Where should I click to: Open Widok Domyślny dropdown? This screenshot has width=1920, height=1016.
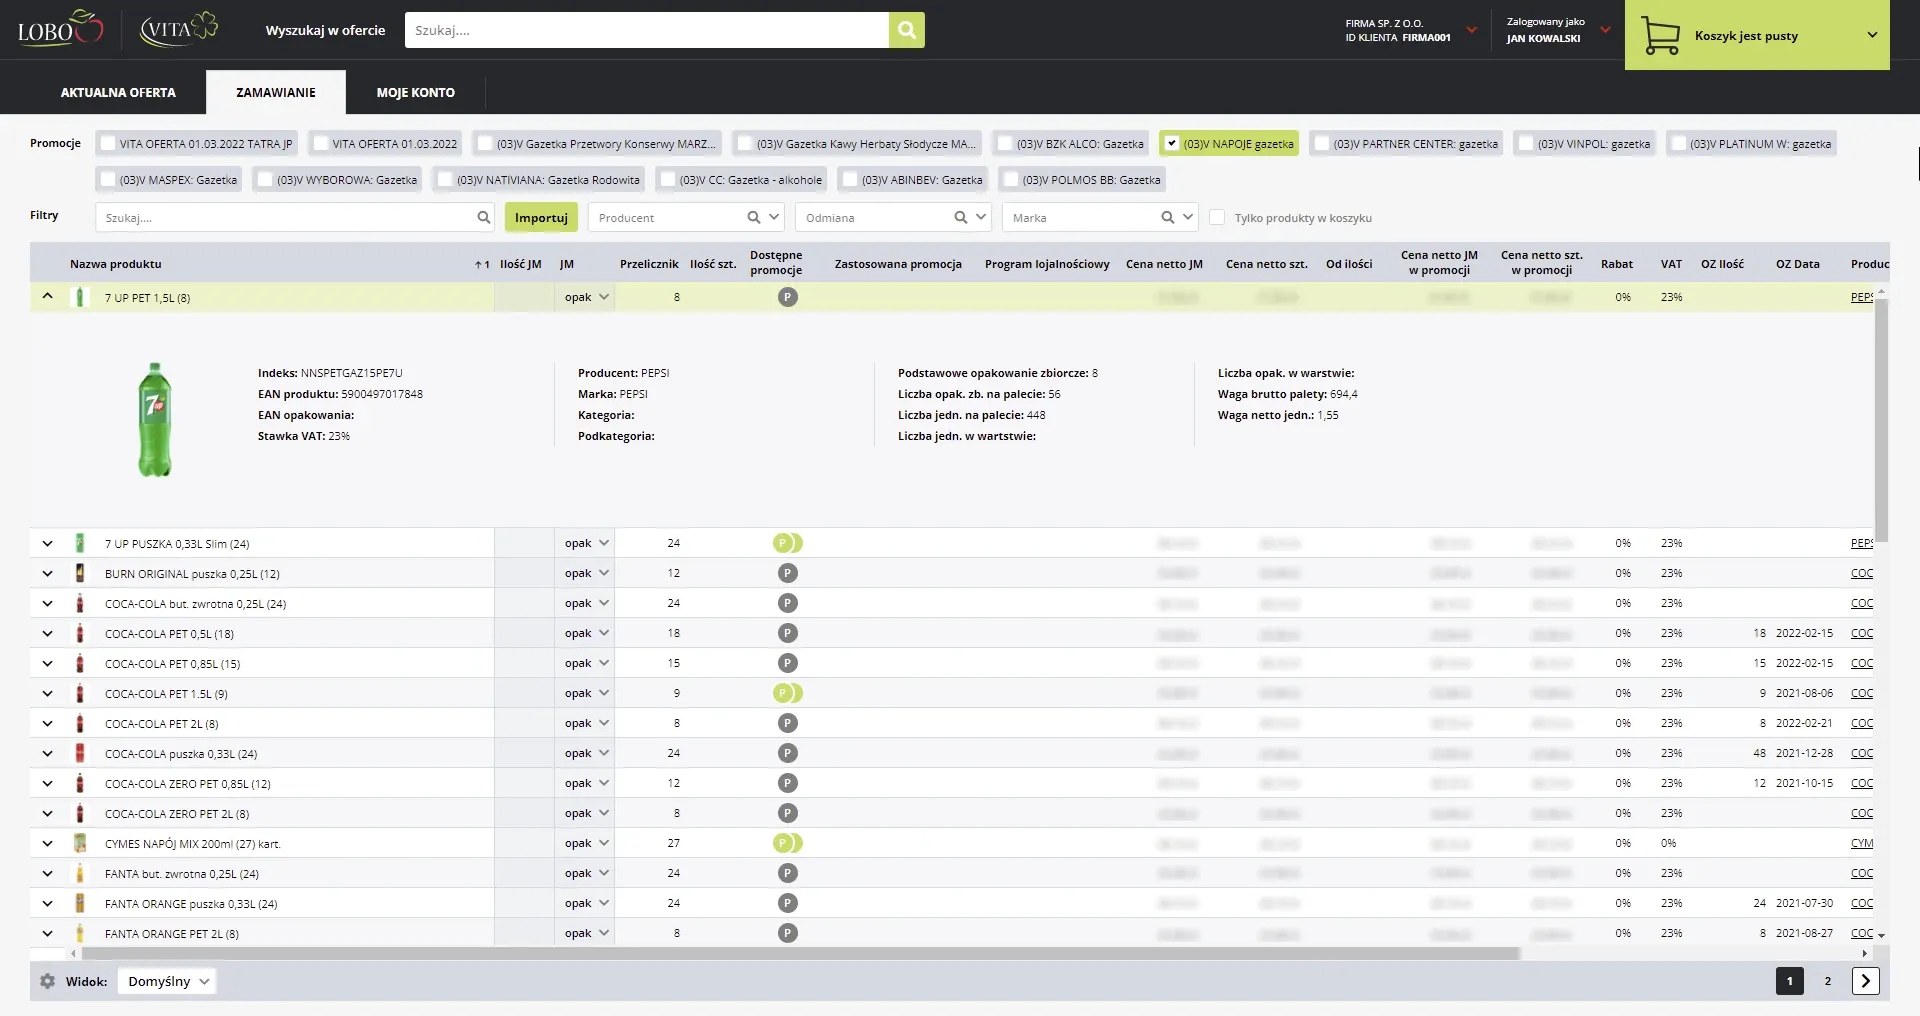[x=167, y=981]
